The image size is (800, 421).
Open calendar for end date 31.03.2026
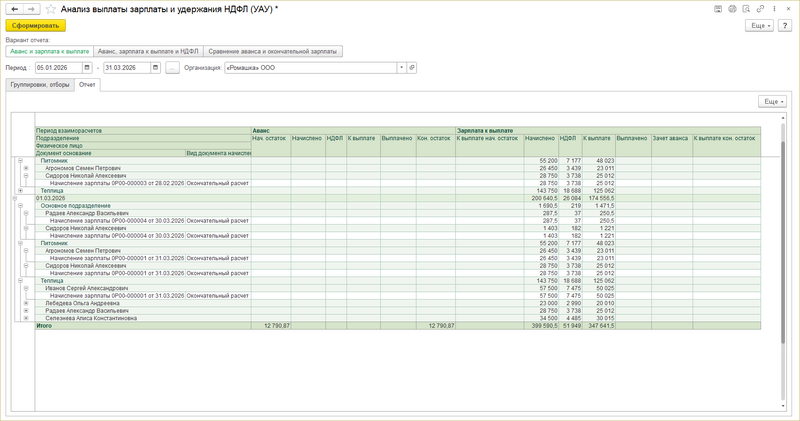pyautogui.click(x=156, y=67)
